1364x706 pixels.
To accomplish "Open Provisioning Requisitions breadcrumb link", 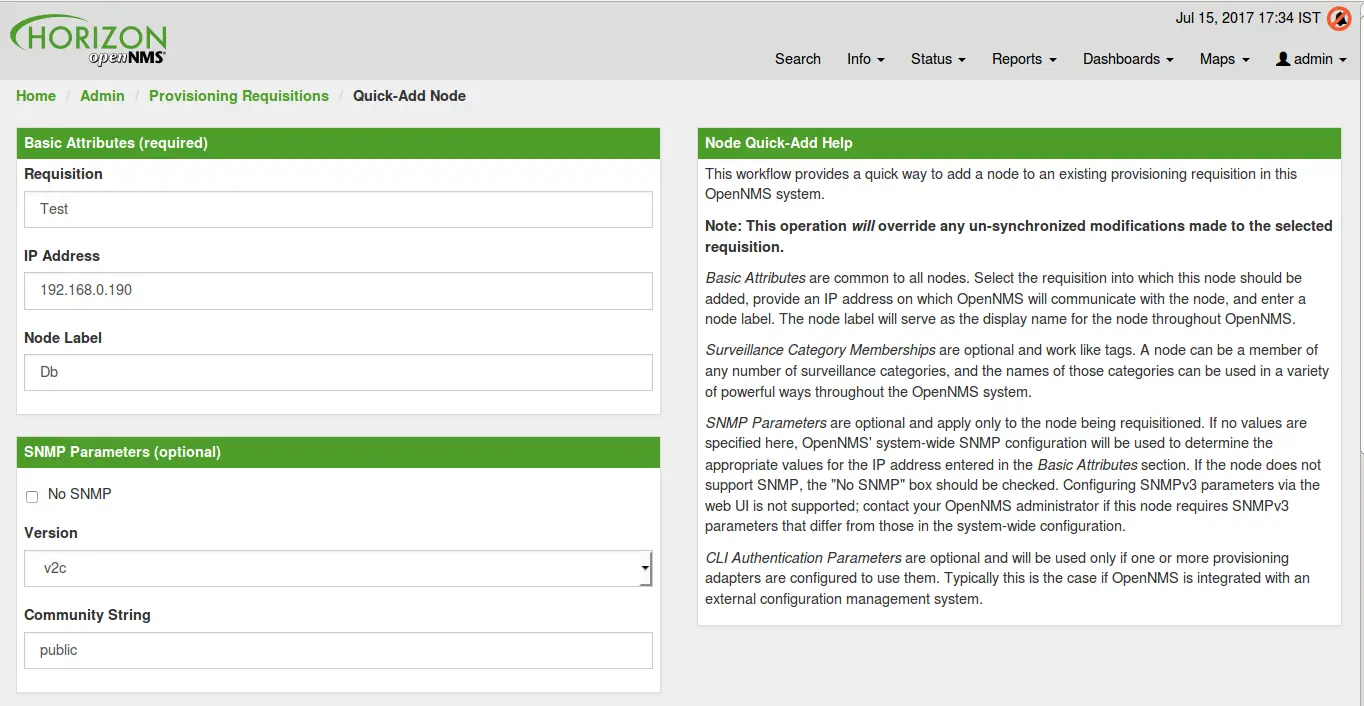I will pyautogui.click(x=239, y=96).
